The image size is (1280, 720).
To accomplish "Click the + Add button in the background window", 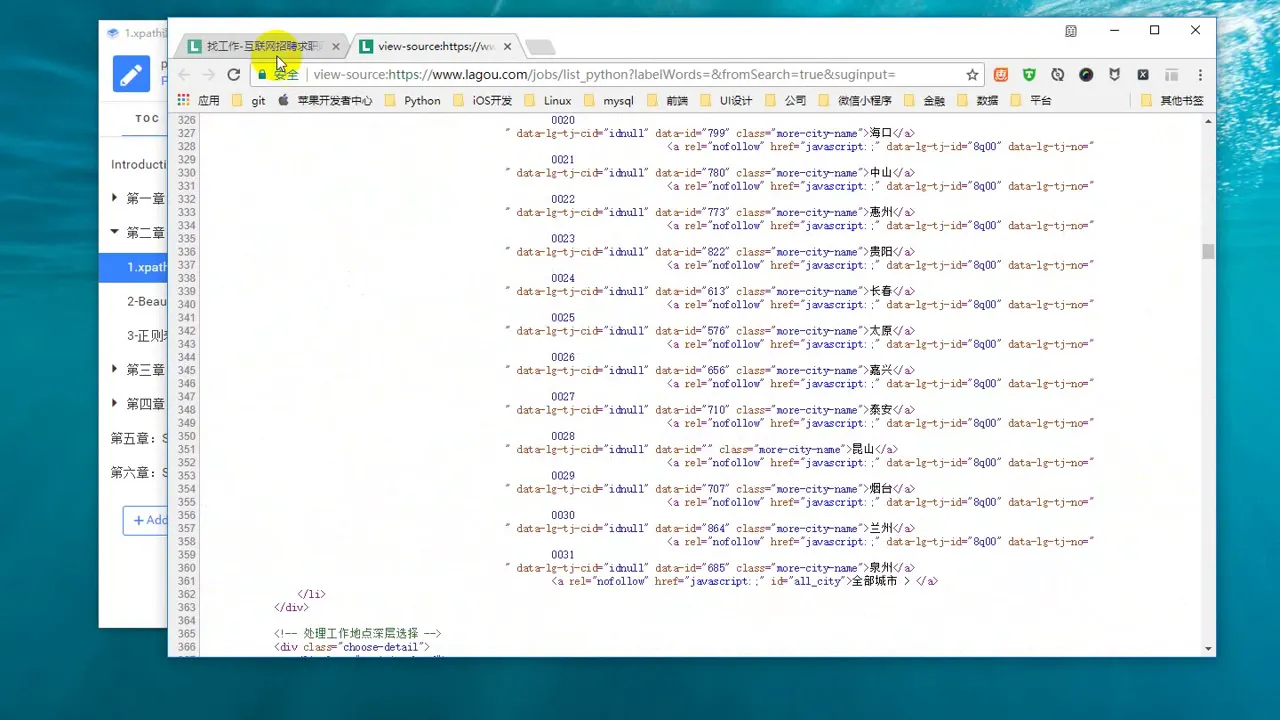I will 146,520.
